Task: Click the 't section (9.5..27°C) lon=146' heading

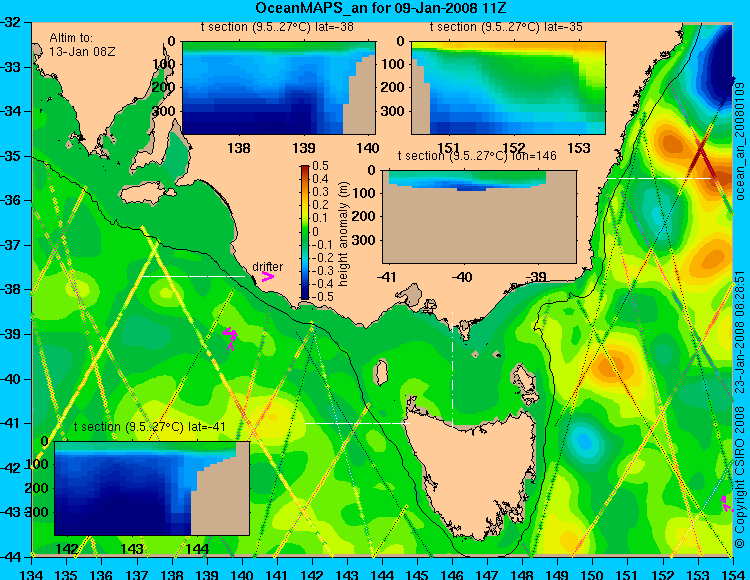Action: [477, 155]
